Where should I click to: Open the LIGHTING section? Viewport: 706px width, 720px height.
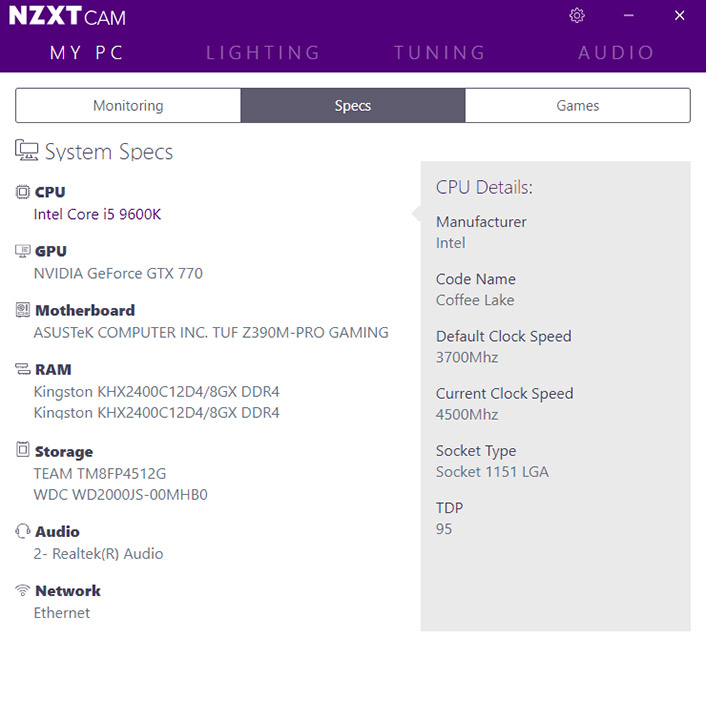(263, 53)
